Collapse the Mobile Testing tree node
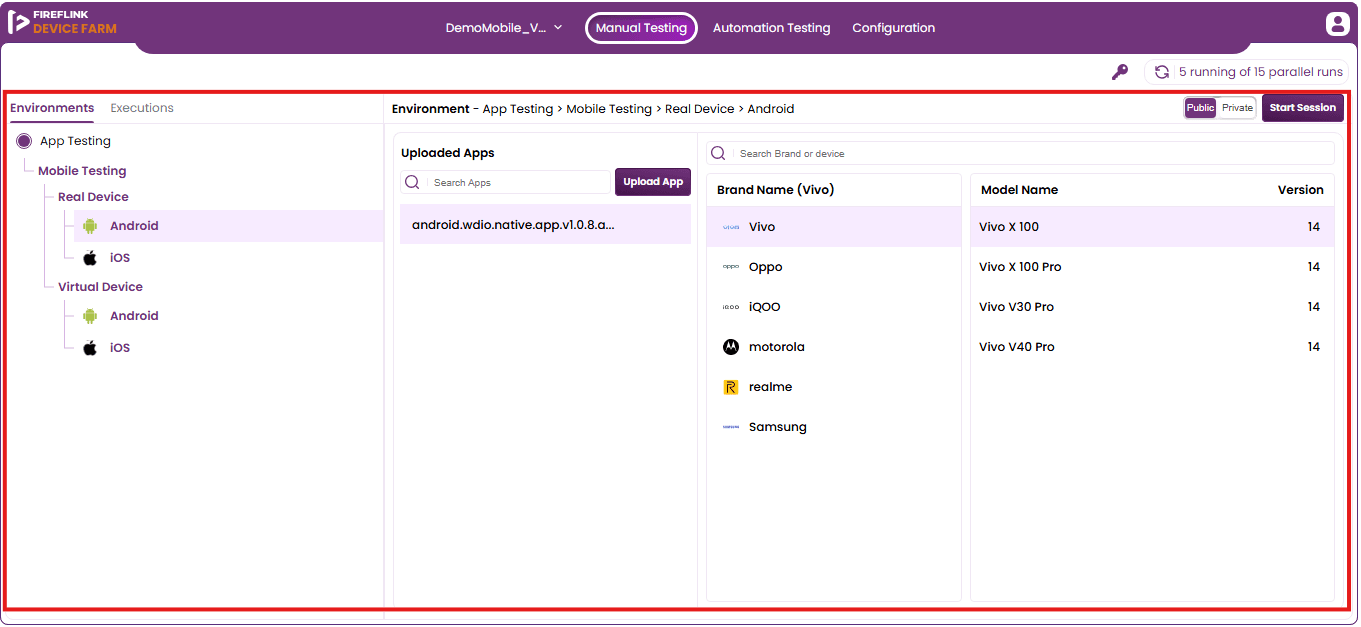 [82, 171]
